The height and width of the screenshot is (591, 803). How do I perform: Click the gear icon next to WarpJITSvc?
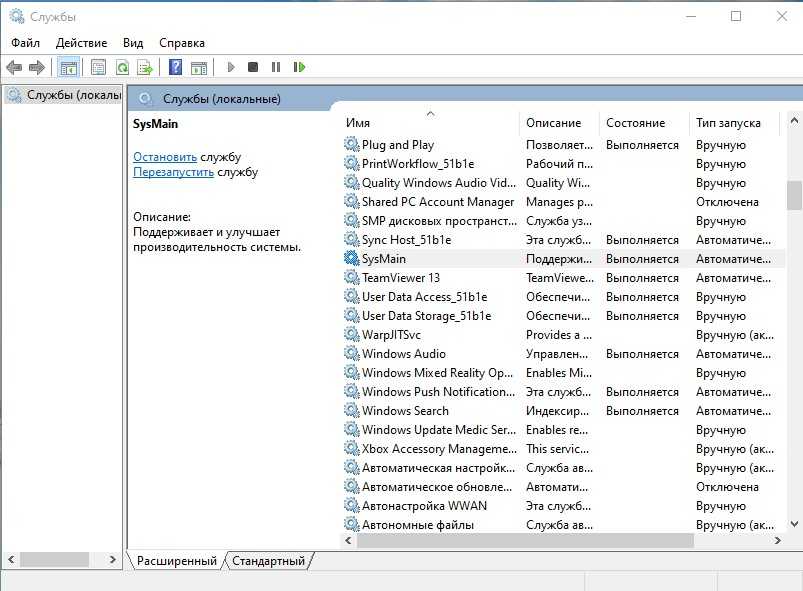click(351, 334)
